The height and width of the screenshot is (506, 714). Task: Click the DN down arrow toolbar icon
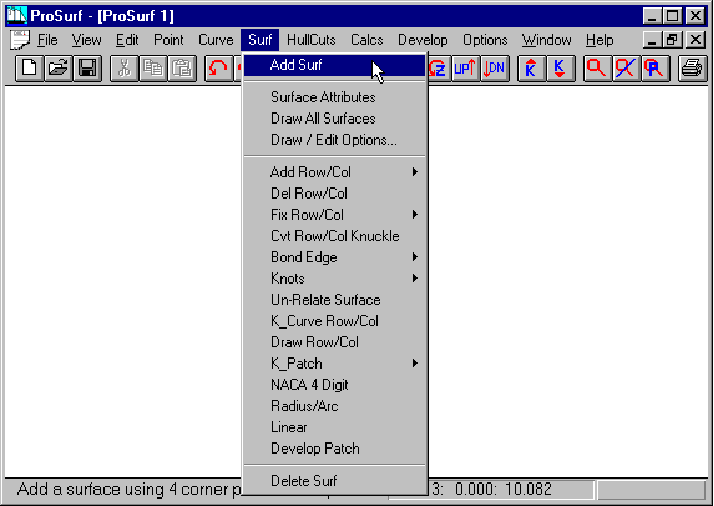click(x=495, y=68)
